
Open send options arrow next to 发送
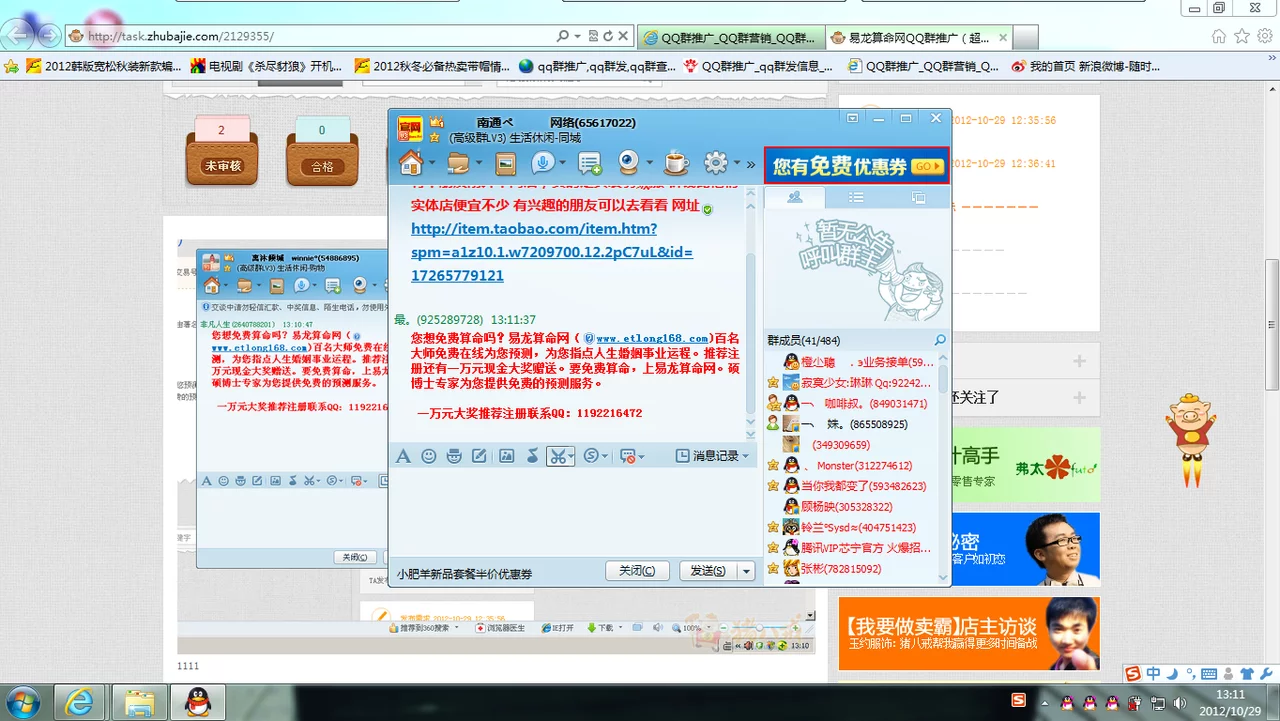(746, 571)
